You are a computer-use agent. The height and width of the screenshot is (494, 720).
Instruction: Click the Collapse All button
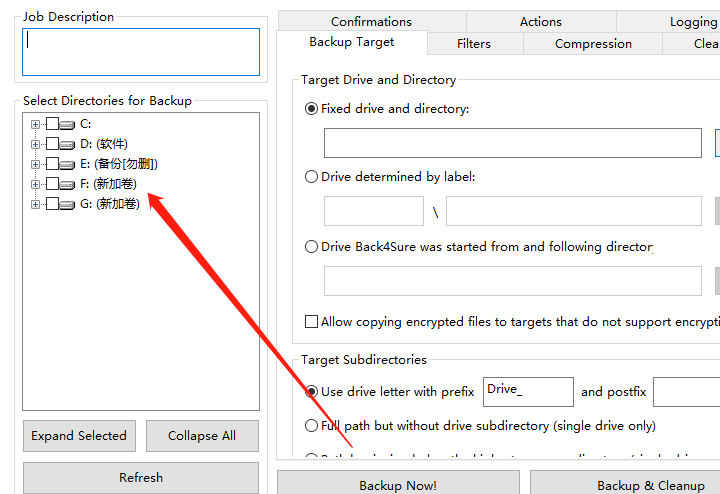202,436
